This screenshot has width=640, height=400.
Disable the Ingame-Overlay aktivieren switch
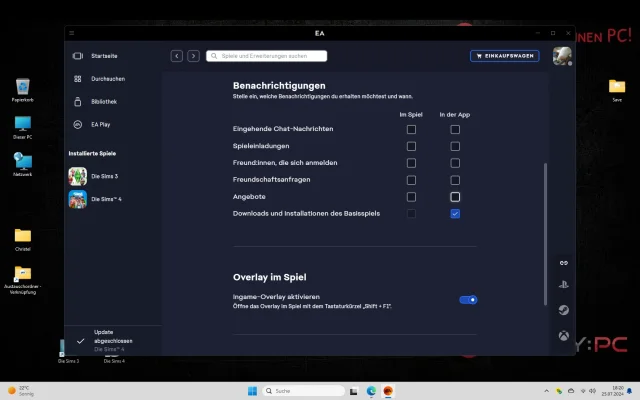click(x=468, y=300)
